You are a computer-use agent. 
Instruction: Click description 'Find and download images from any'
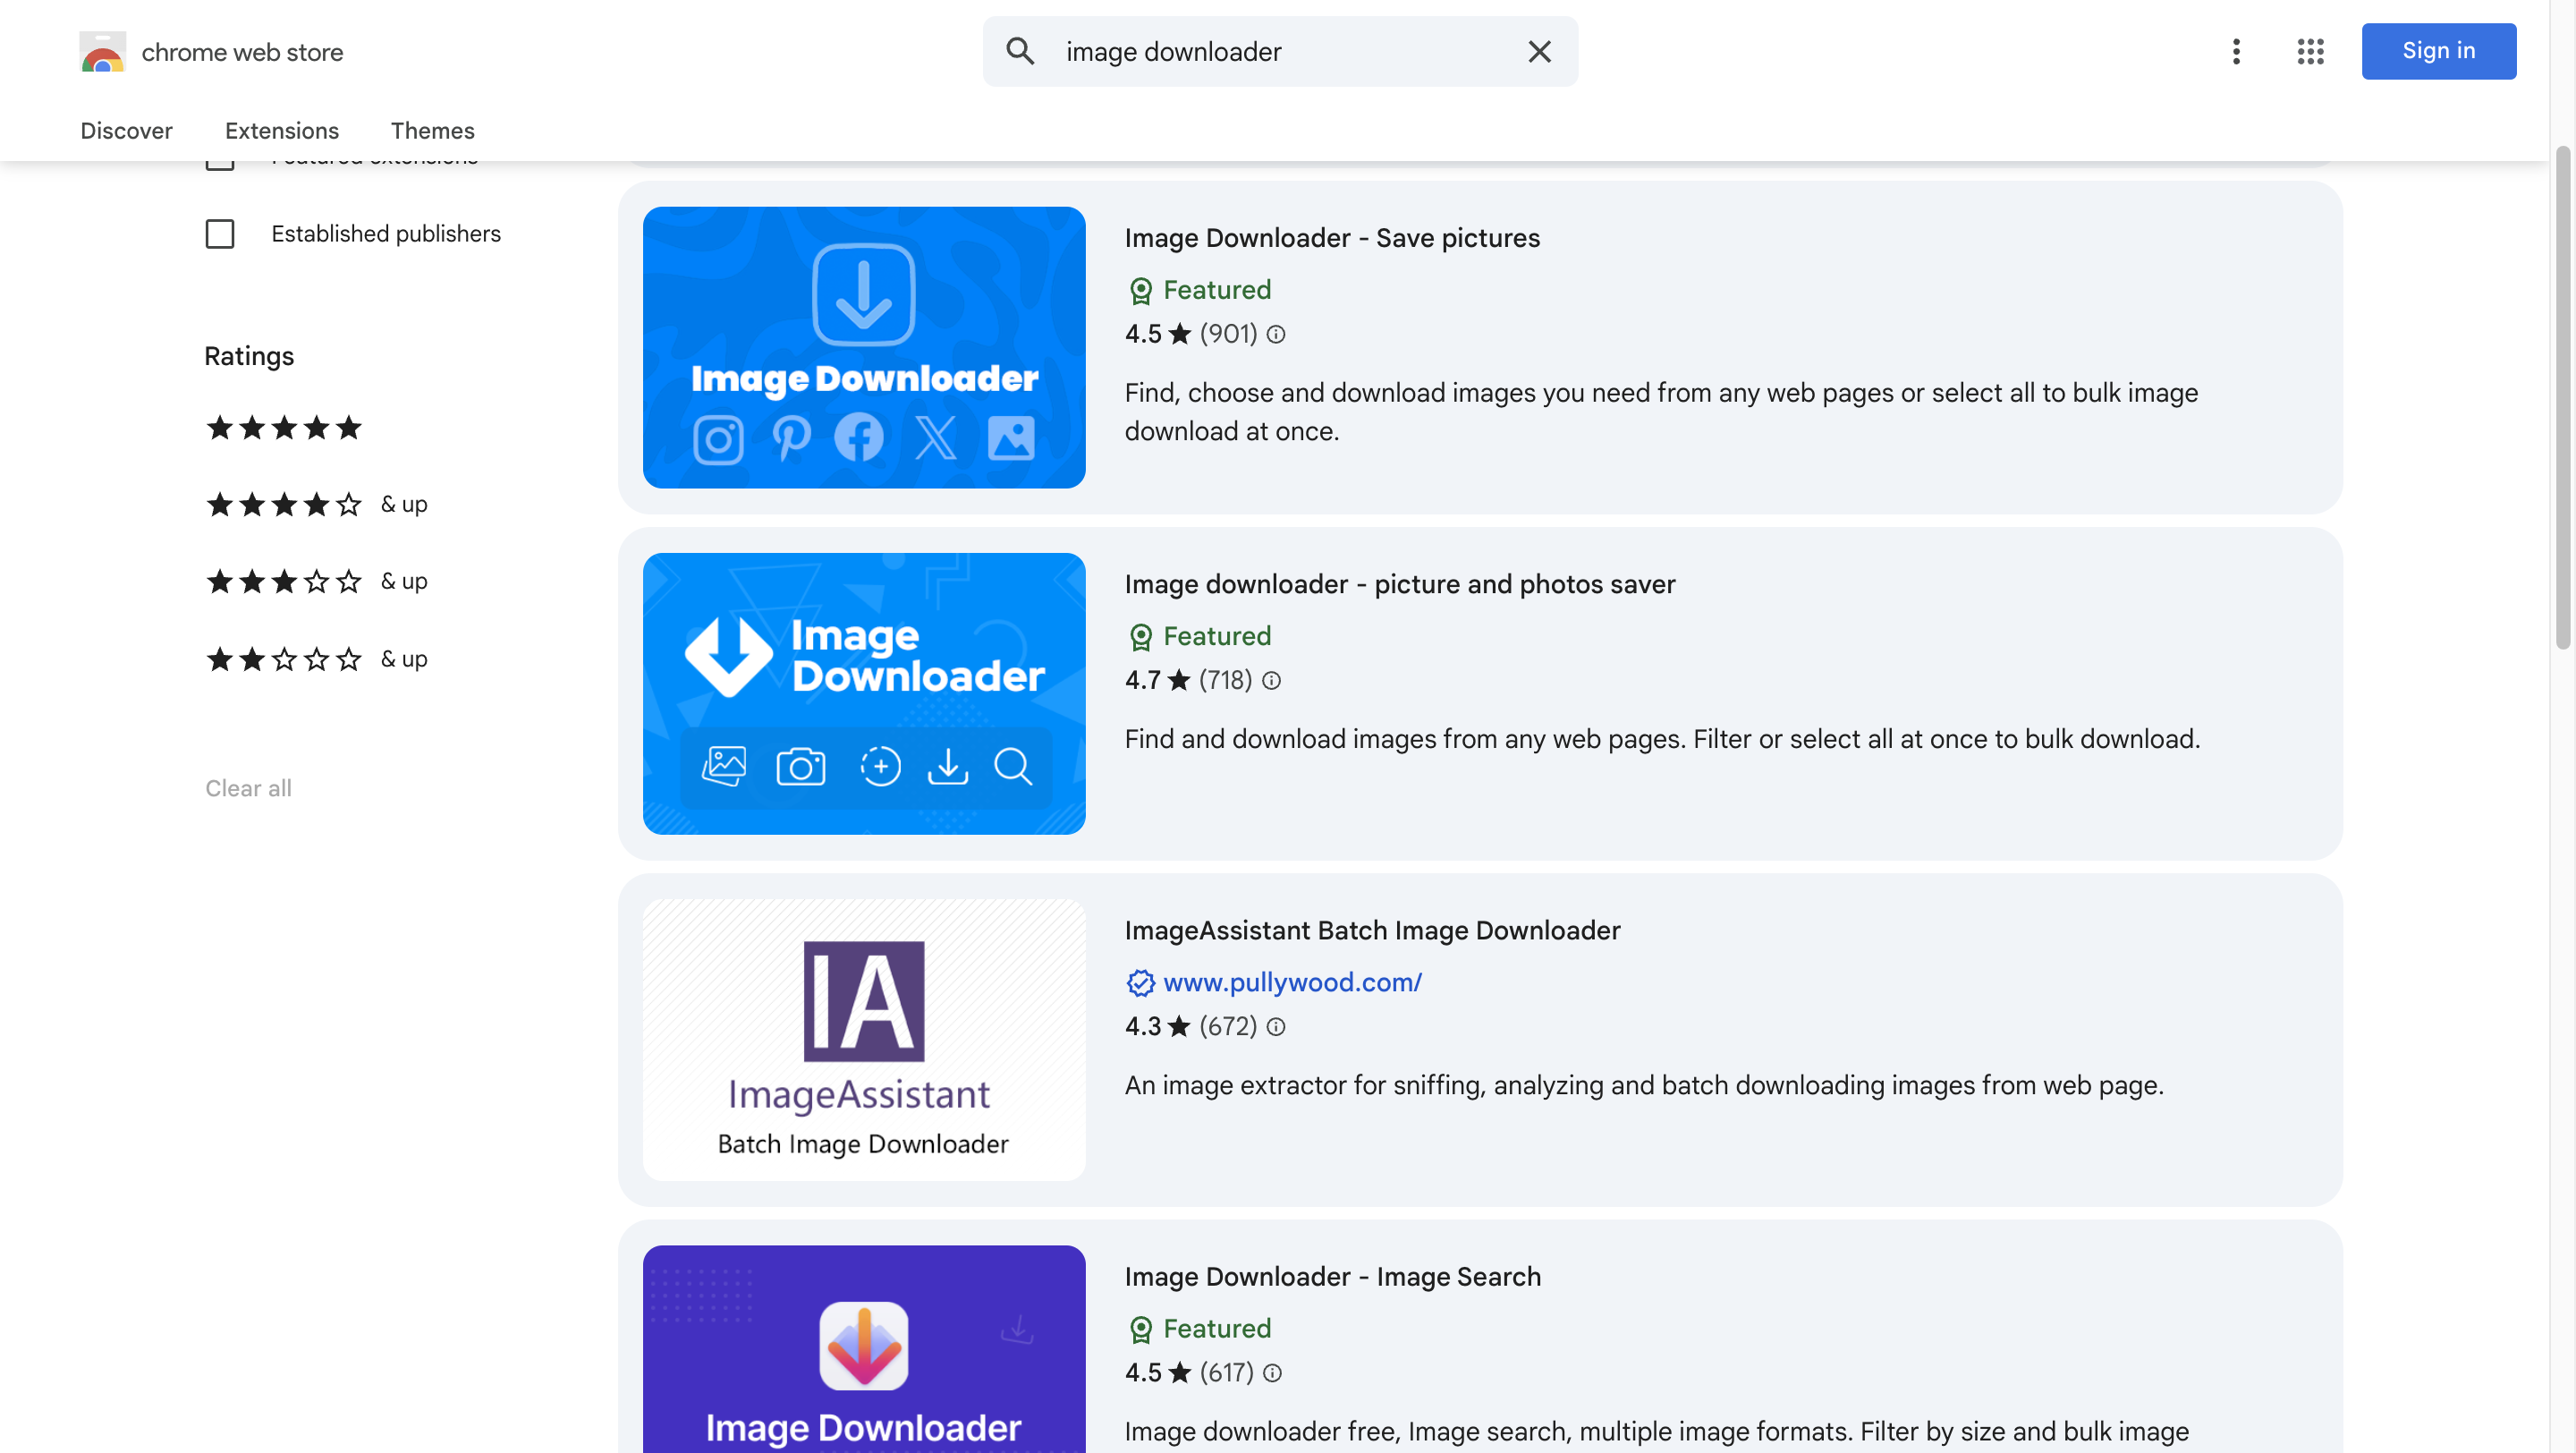tap(1662, 739)
